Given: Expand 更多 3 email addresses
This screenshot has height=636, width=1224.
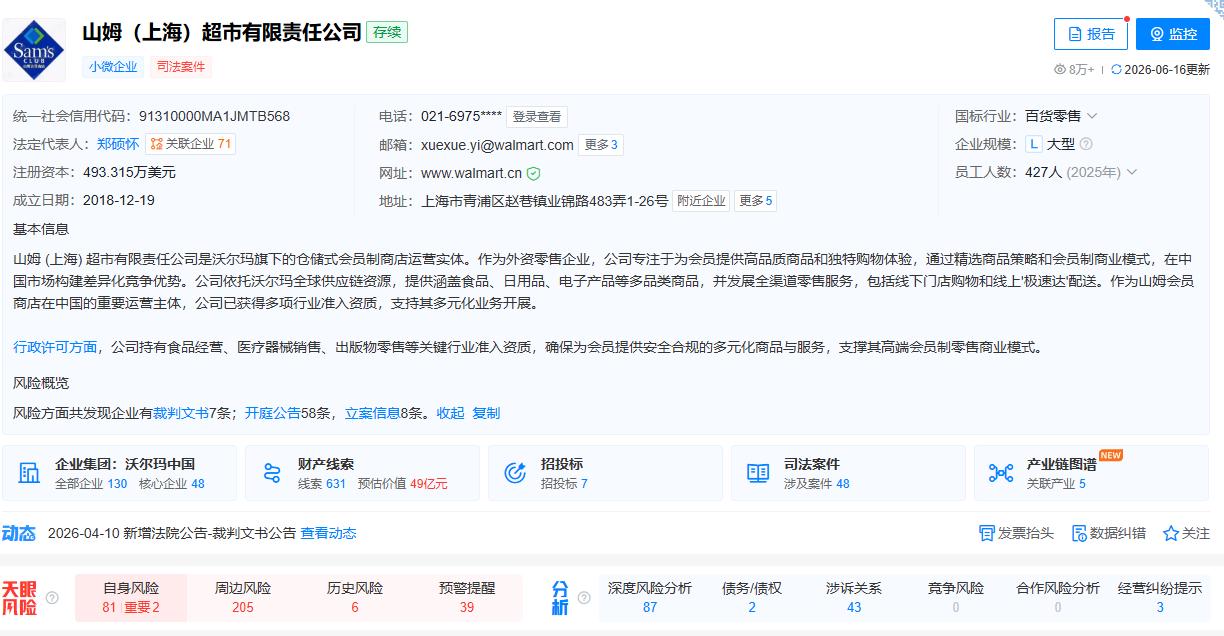Looking at the screenshot, I should tap(601, 145).
